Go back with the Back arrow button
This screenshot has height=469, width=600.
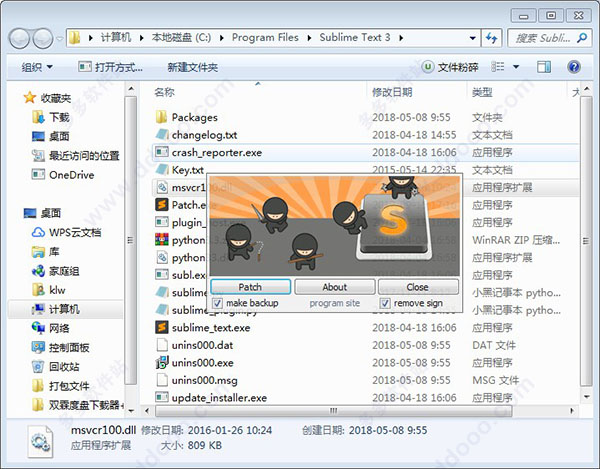point(19,38)
